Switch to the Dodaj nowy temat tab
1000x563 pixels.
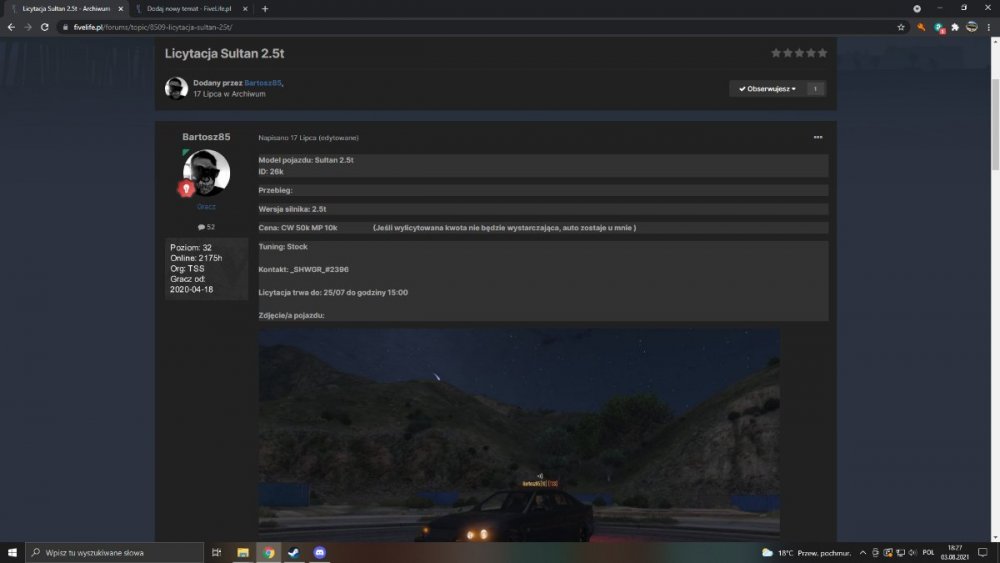point(189,9)
